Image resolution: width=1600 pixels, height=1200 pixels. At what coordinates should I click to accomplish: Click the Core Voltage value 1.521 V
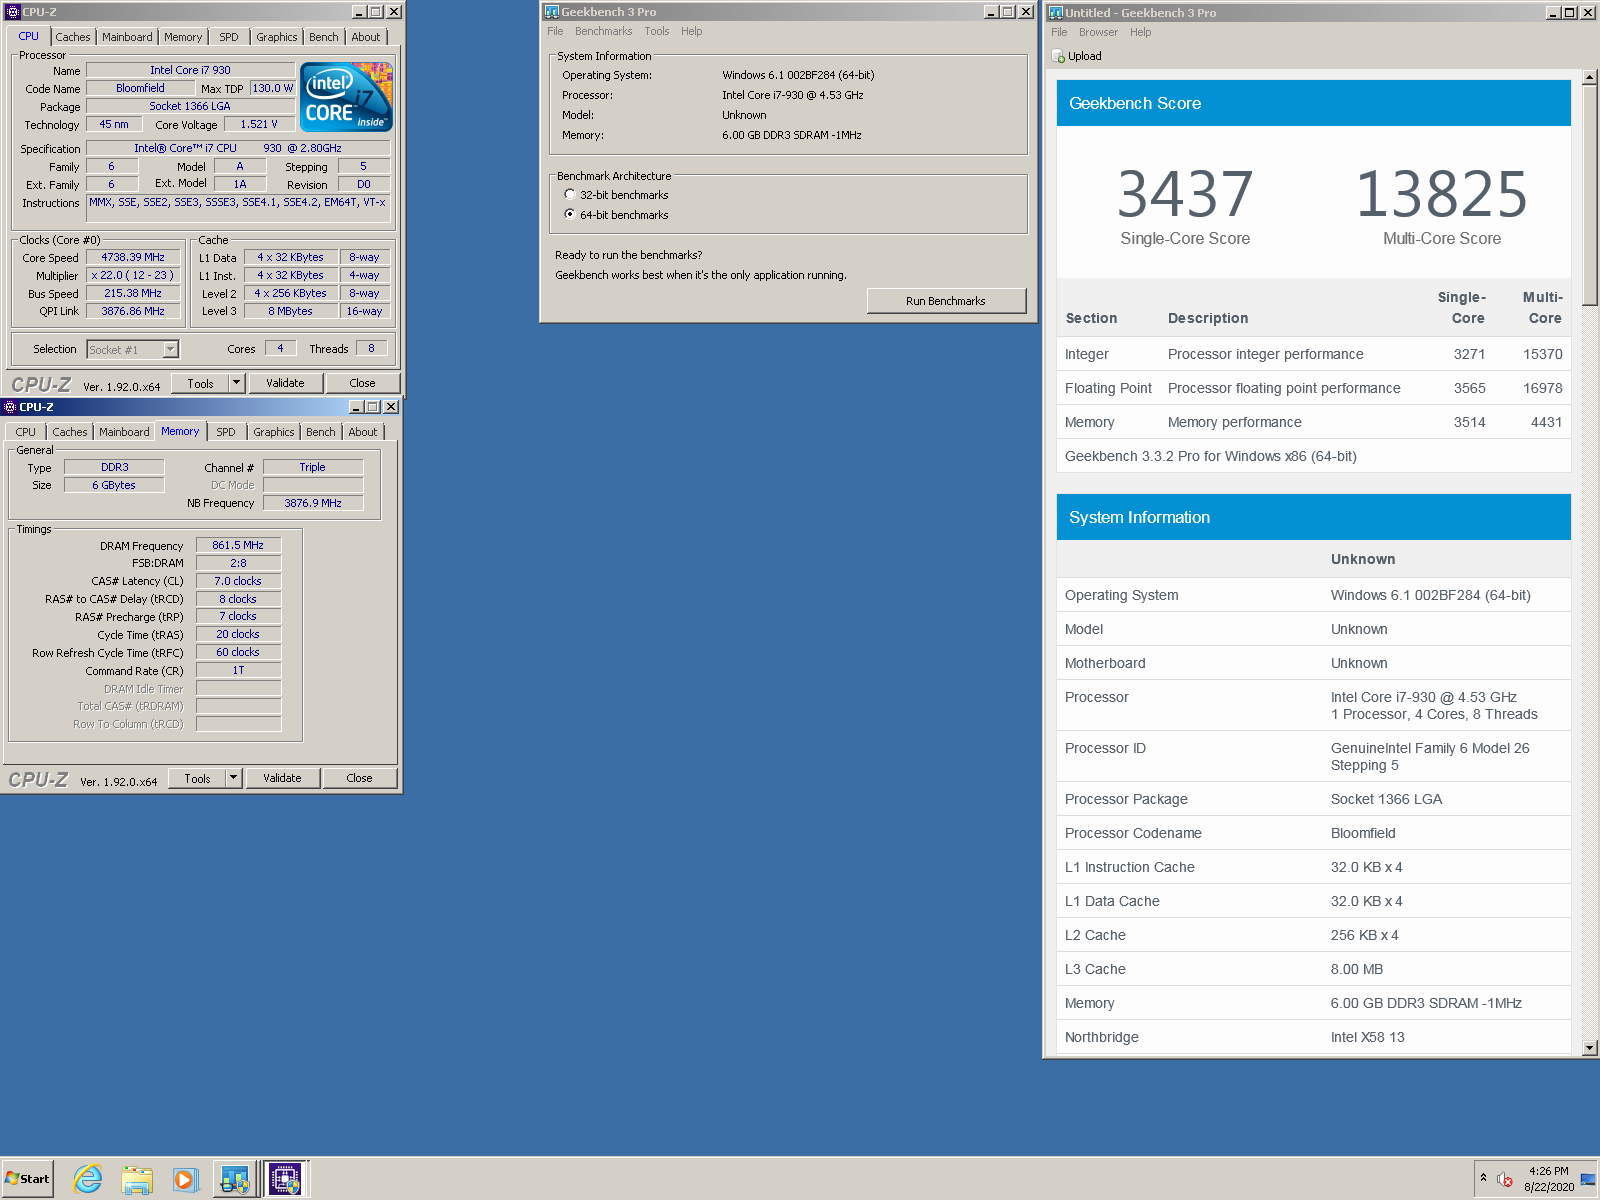(x=259, y=124)
